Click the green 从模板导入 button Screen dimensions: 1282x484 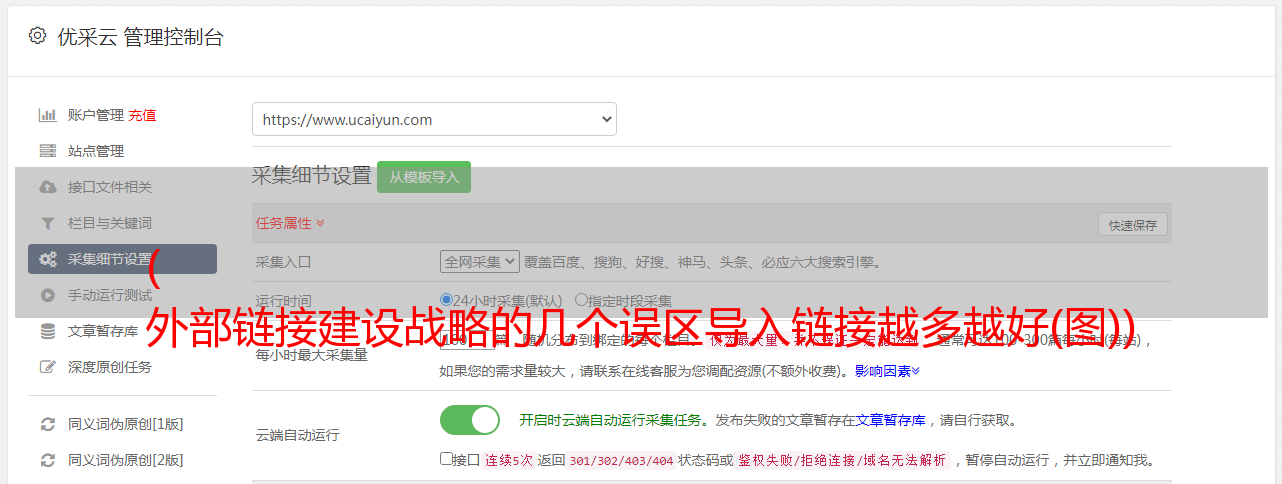424,177
